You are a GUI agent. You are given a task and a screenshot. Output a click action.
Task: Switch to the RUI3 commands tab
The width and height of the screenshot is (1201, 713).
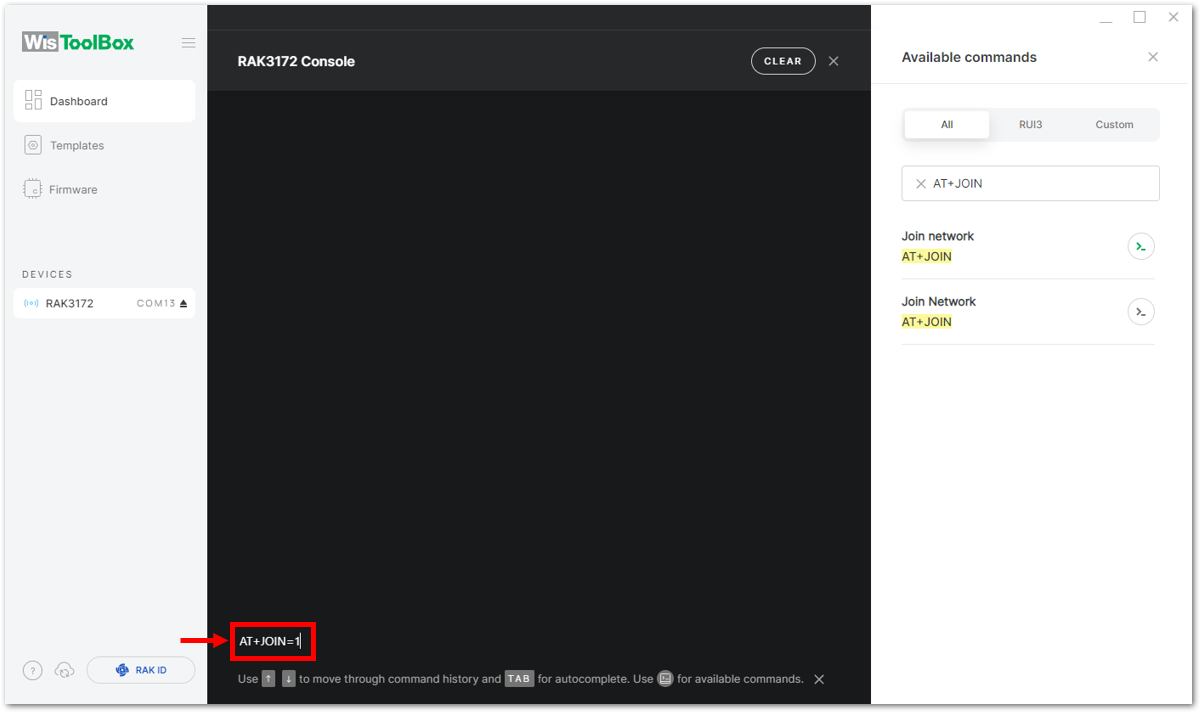click(x=1030, y=125)
